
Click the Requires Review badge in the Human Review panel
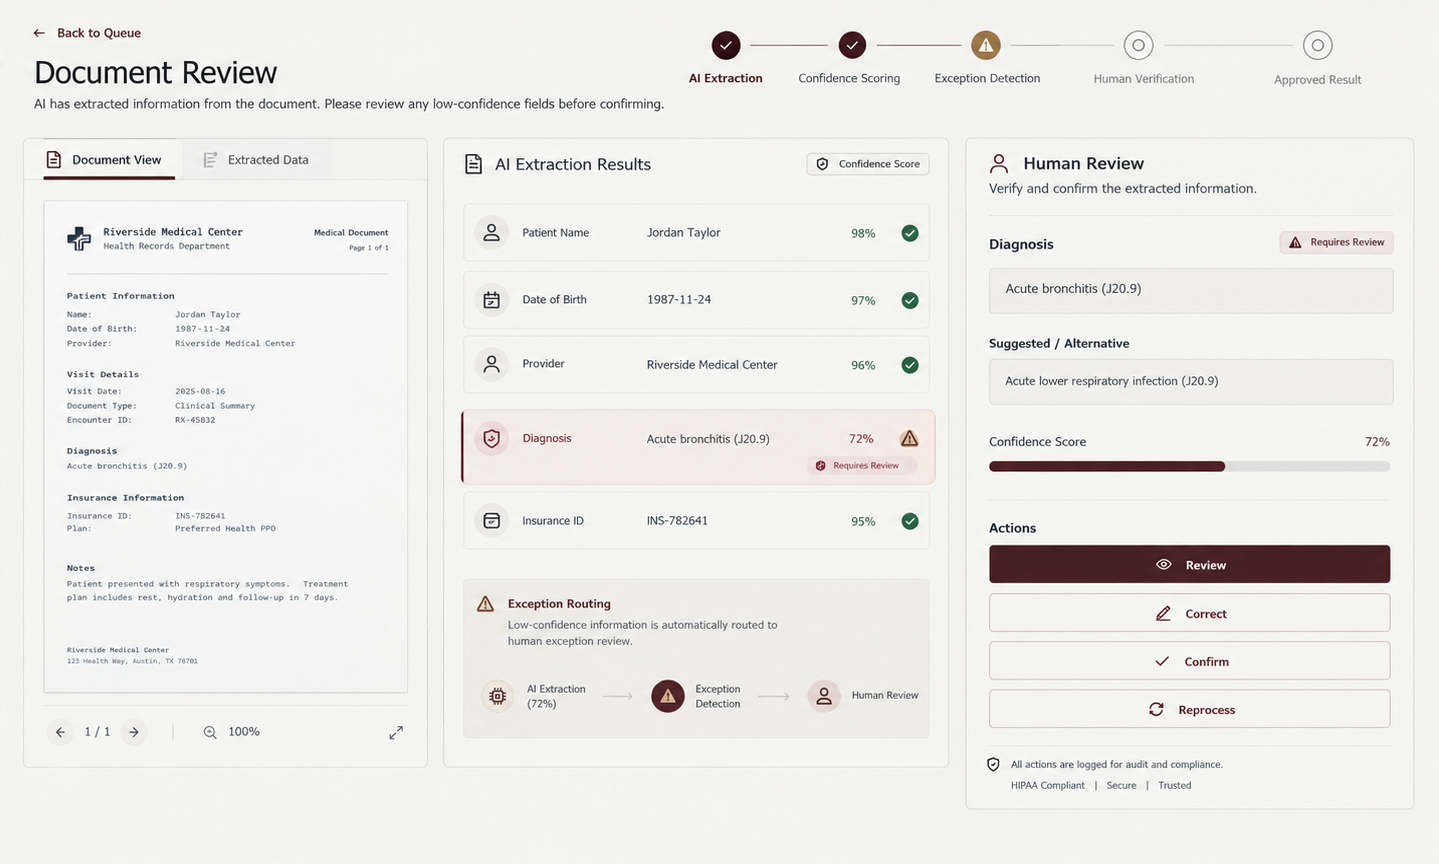click(x=1336, y=242)
